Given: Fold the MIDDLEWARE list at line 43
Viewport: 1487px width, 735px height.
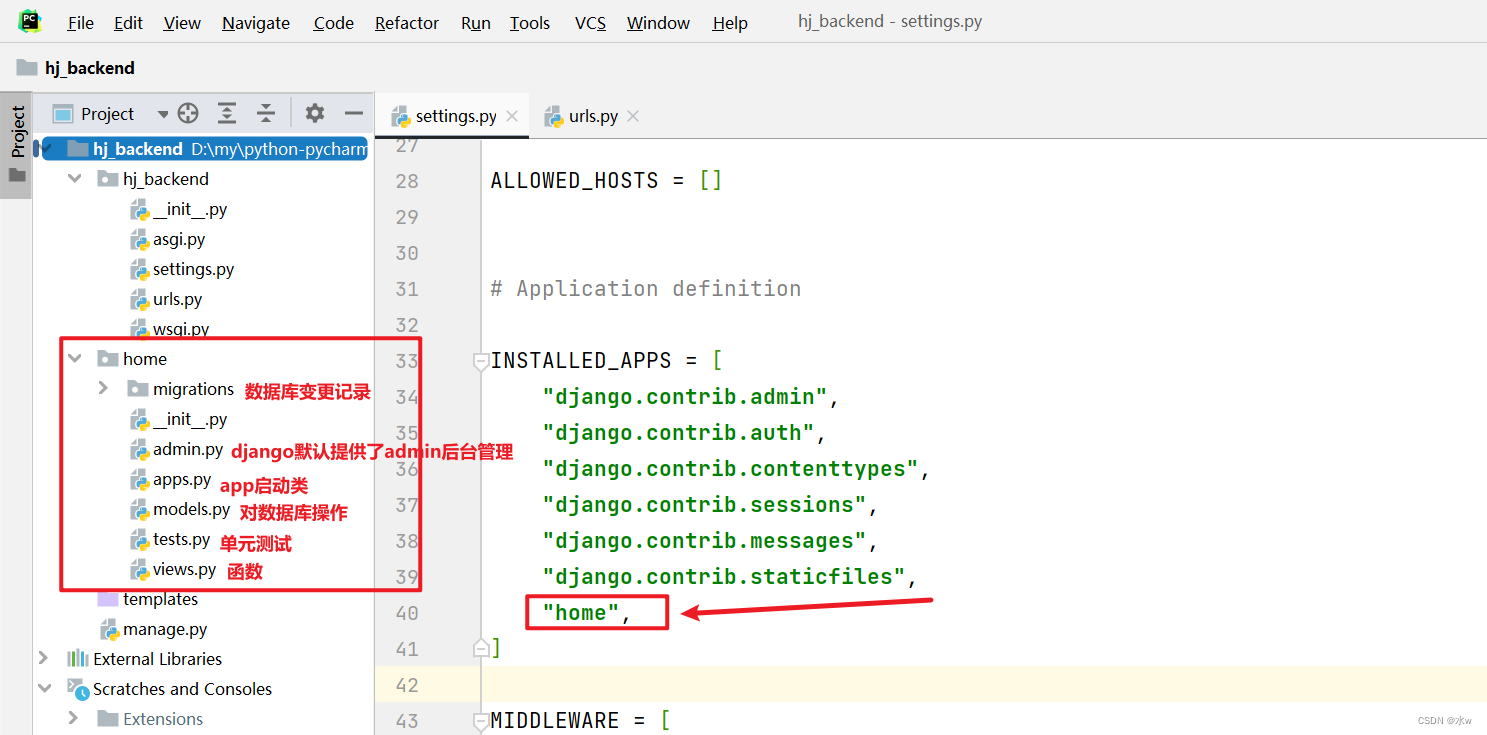Looking at the screenshot, I should 481,721.
